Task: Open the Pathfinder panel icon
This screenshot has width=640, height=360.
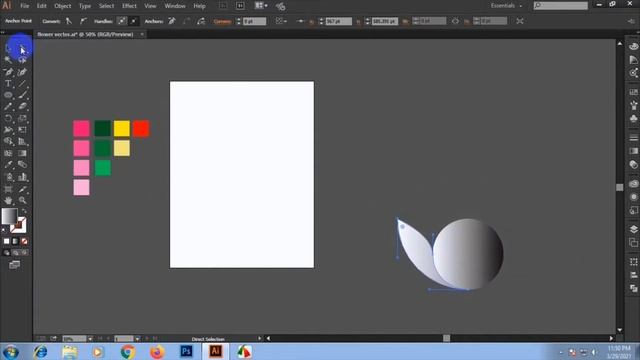Action: [633, 289]
